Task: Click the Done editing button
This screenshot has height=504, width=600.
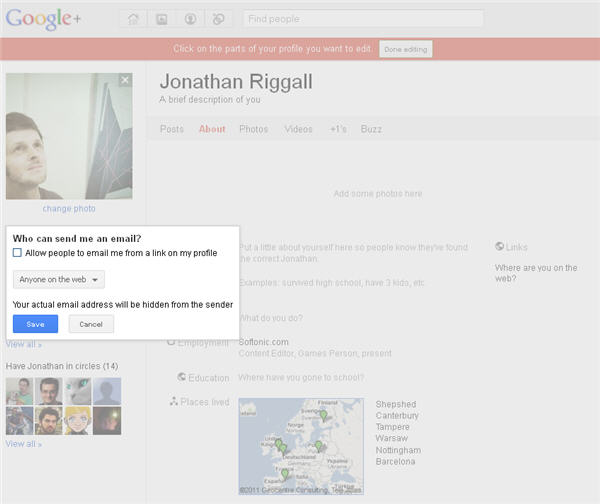Action: click(x=406, y=49)
